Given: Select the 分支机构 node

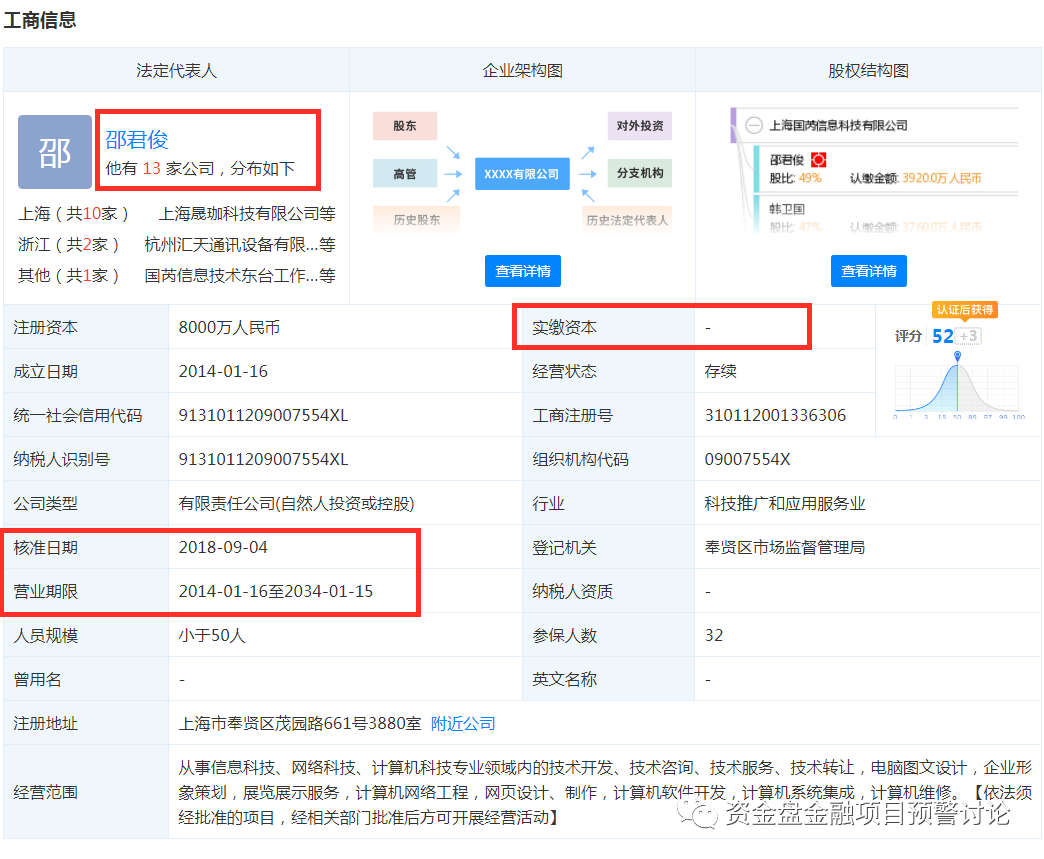Looking at the screenshot, I should [642, 173].
